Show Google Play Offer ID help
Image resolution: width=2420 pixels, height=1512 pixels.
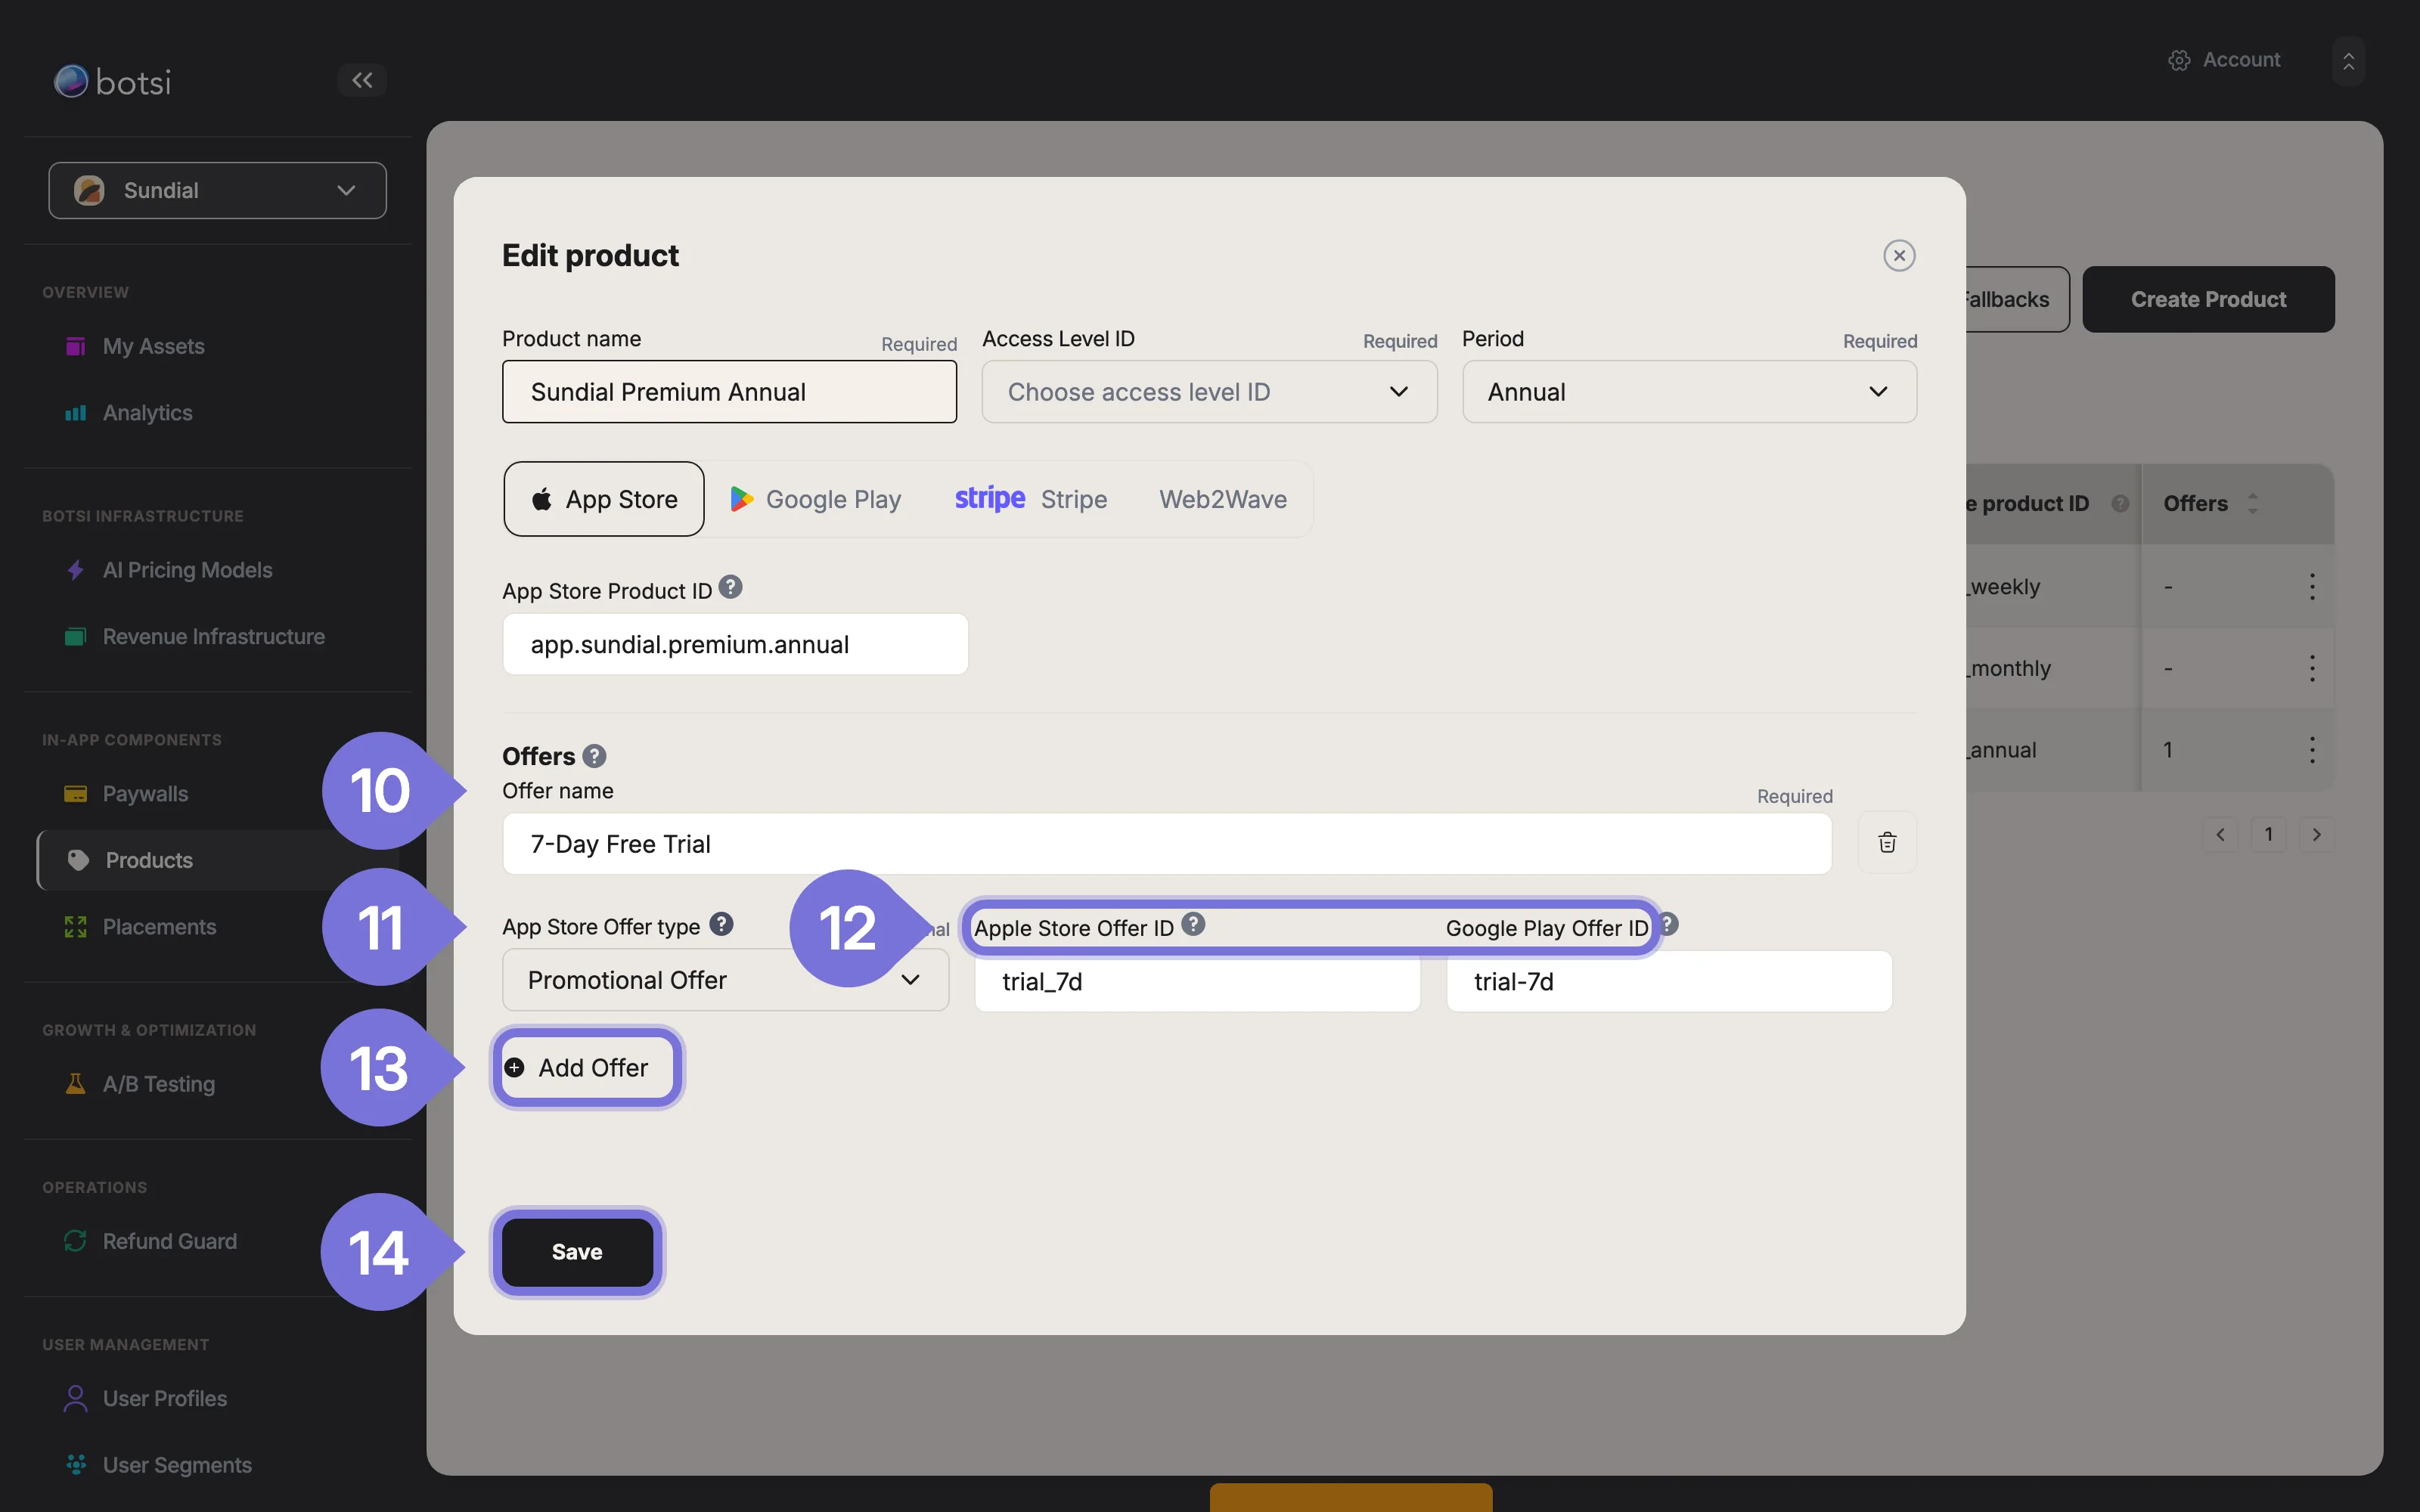click(x=1667, y=925)
